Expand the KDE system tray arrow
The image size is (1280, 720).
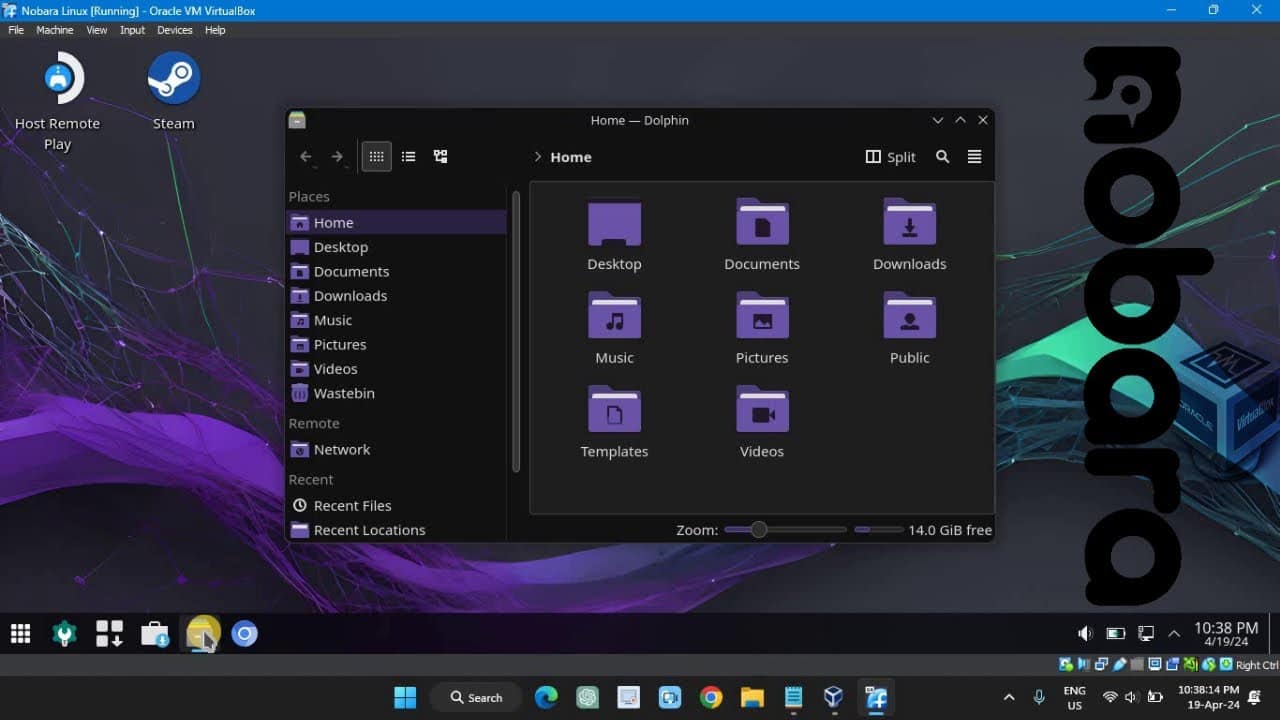(1173, 633)
